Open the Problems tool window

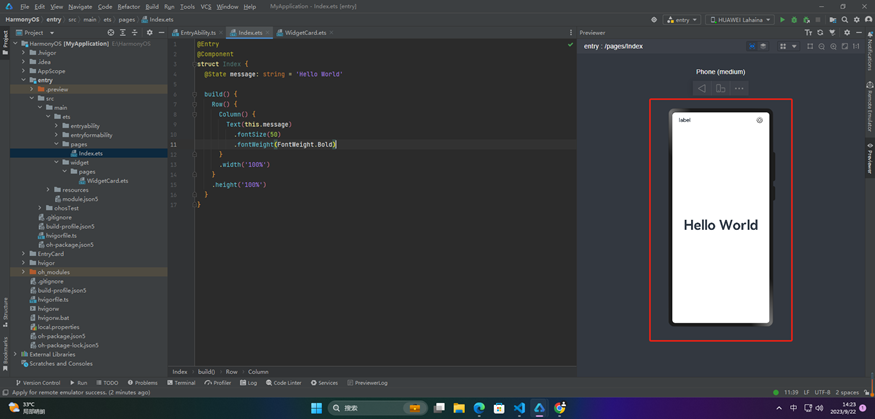[x=143, y=383]
